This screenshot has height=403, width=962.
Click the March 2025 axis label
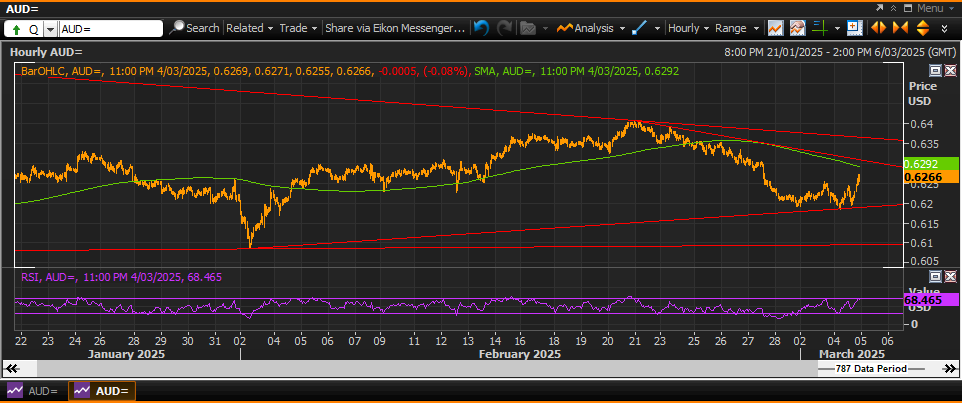852,355
